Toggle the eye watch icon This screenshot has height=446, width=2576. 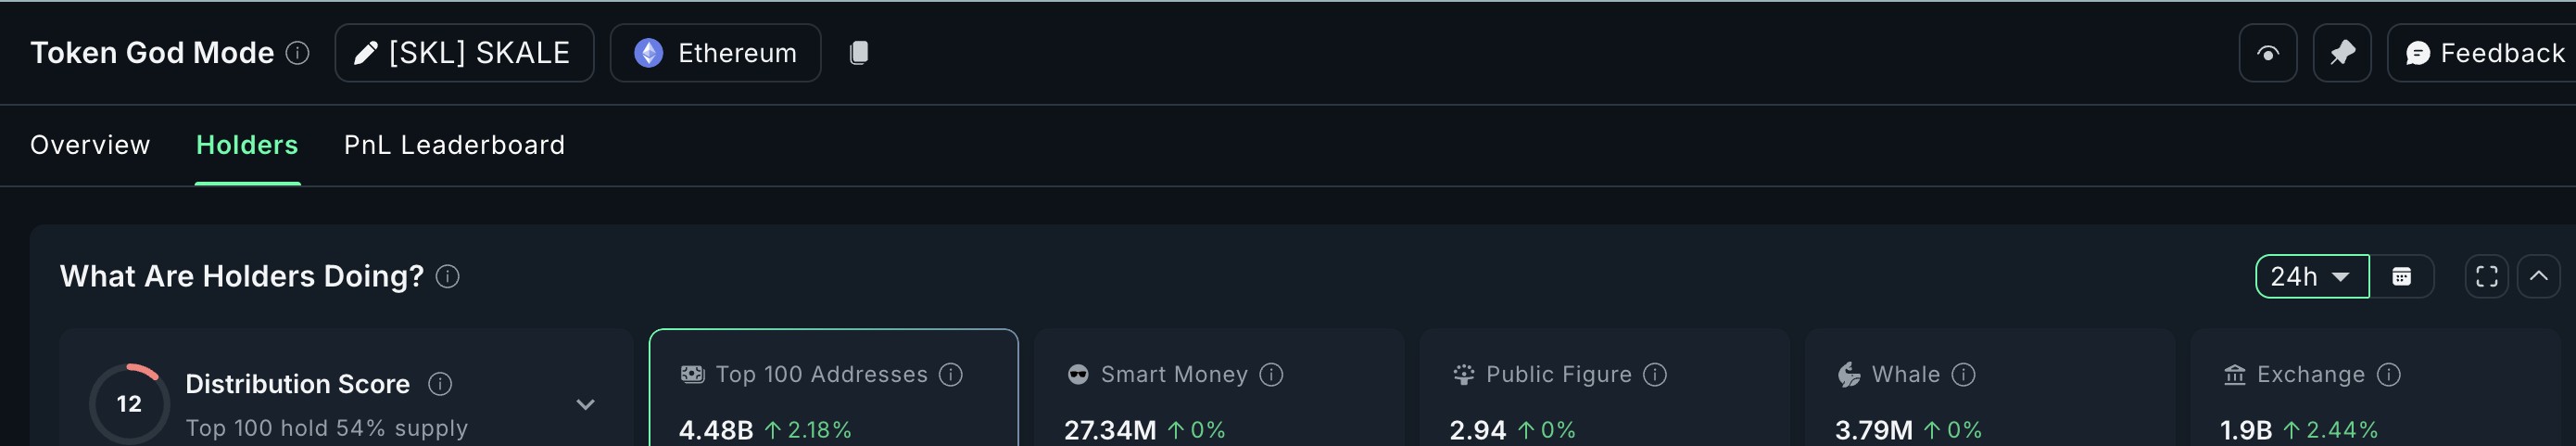(x=2267, y=53)
